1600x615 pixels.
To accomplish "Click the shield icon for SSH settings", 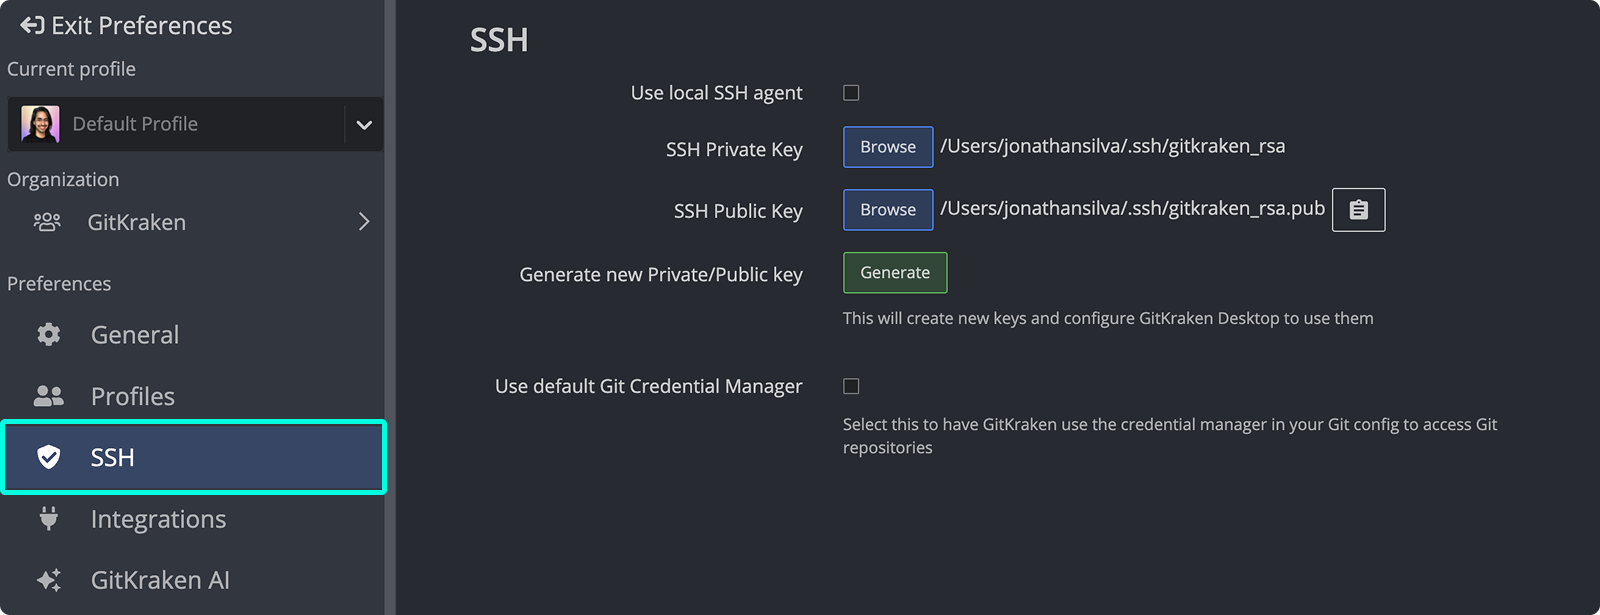I will click(x=47, y=457).
